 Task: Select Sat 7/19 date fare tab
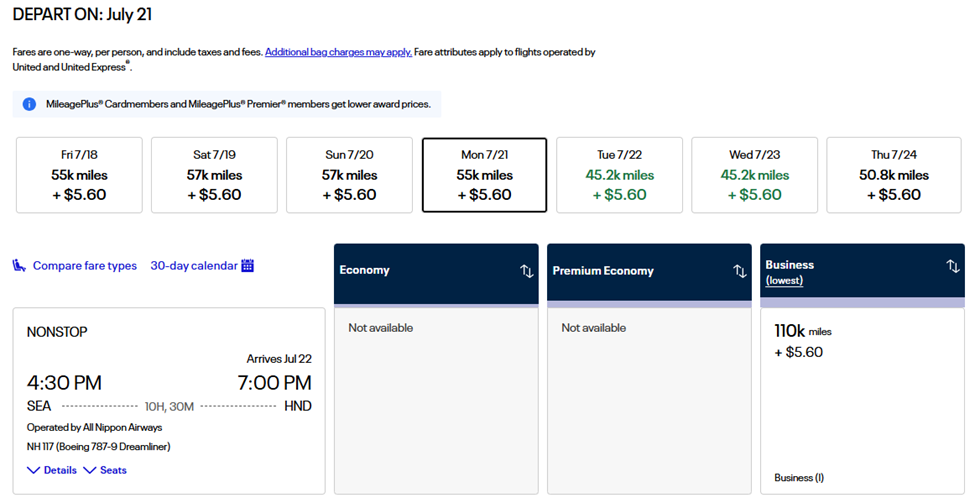[214, 175]
